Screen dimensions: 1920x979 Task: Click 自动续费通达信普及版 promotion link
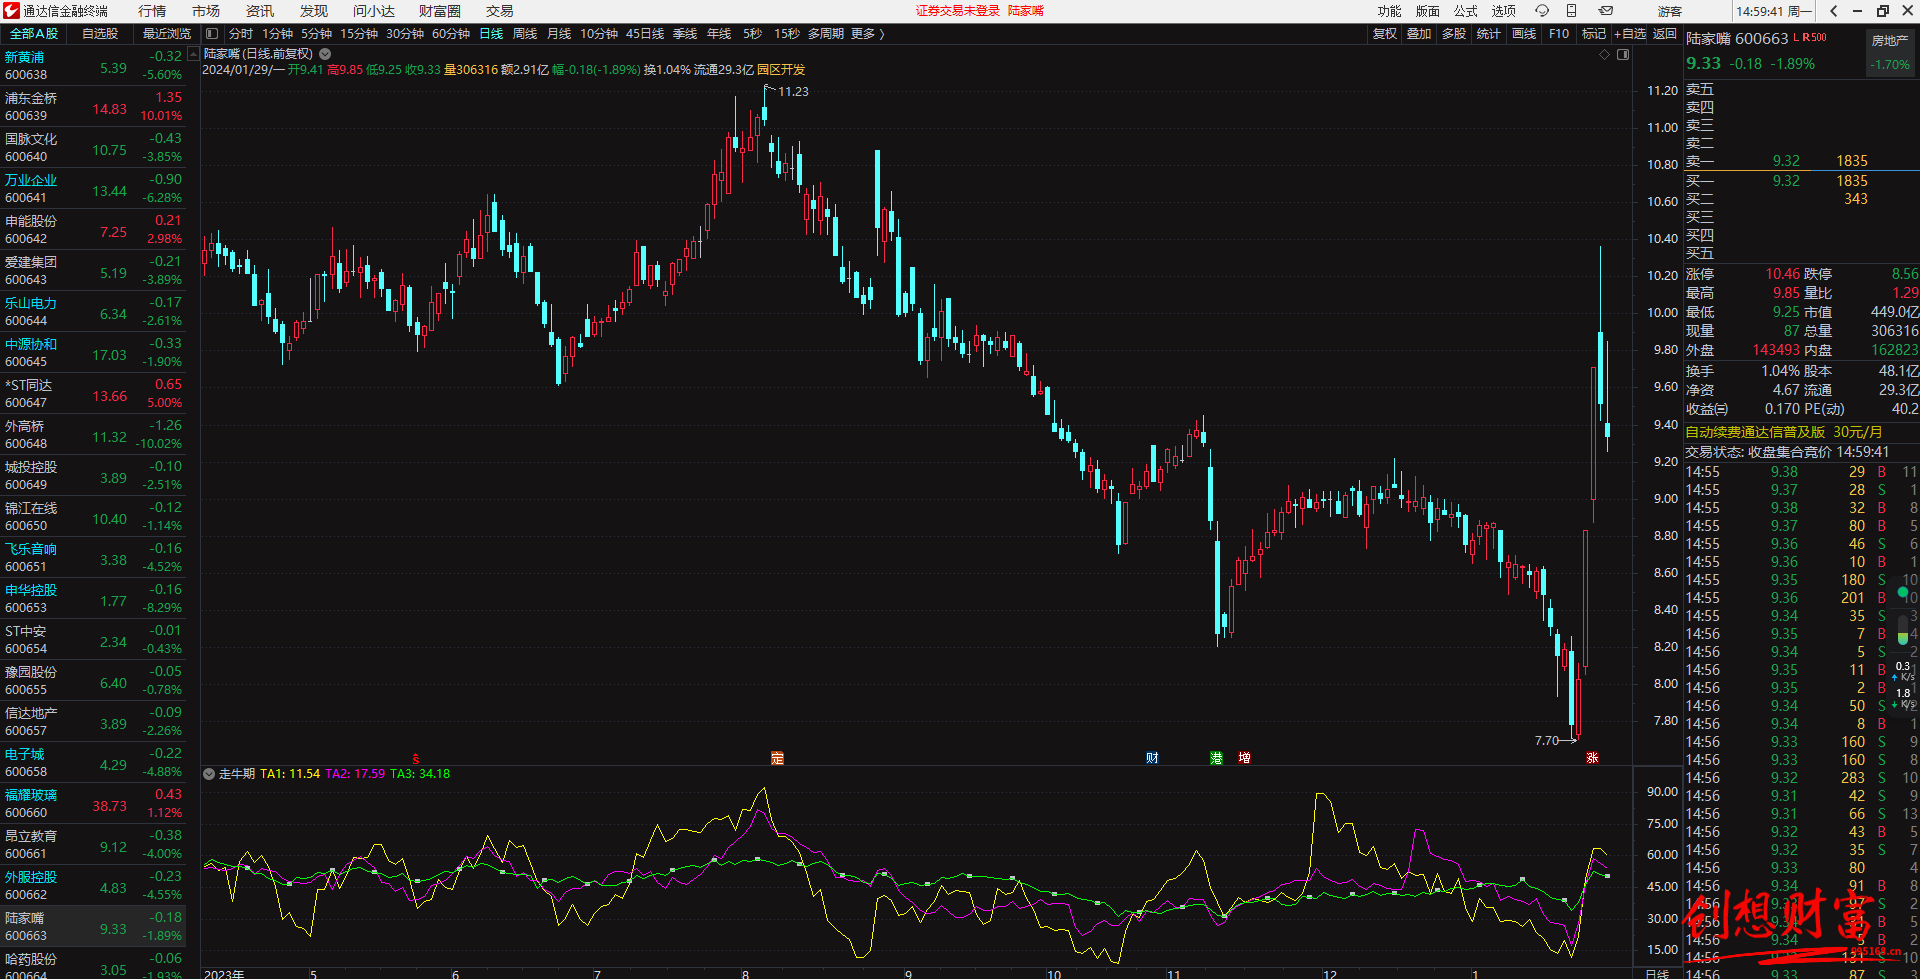pos(1784,432)
